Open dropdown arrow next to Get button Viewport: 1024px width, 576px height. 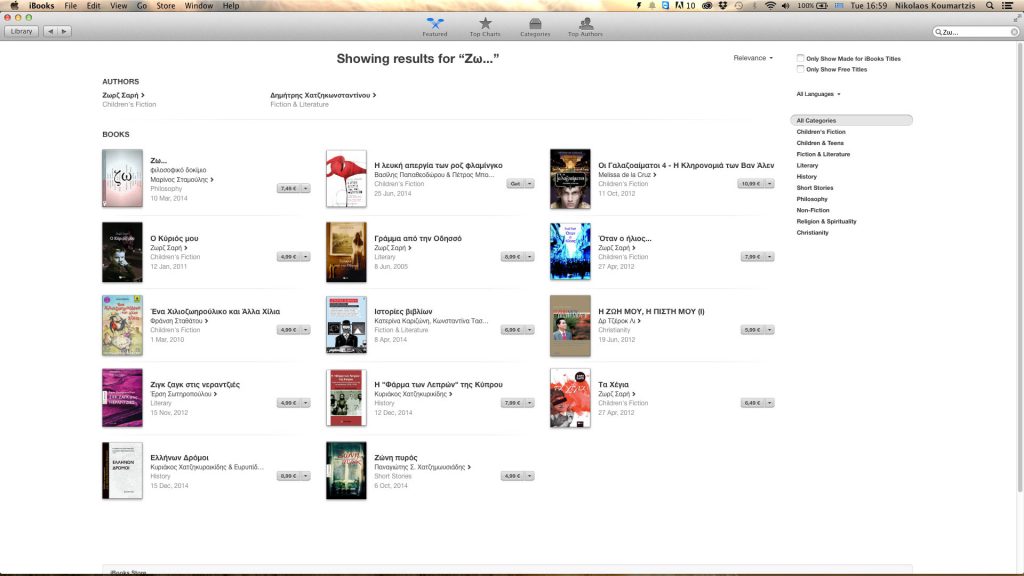530,184
